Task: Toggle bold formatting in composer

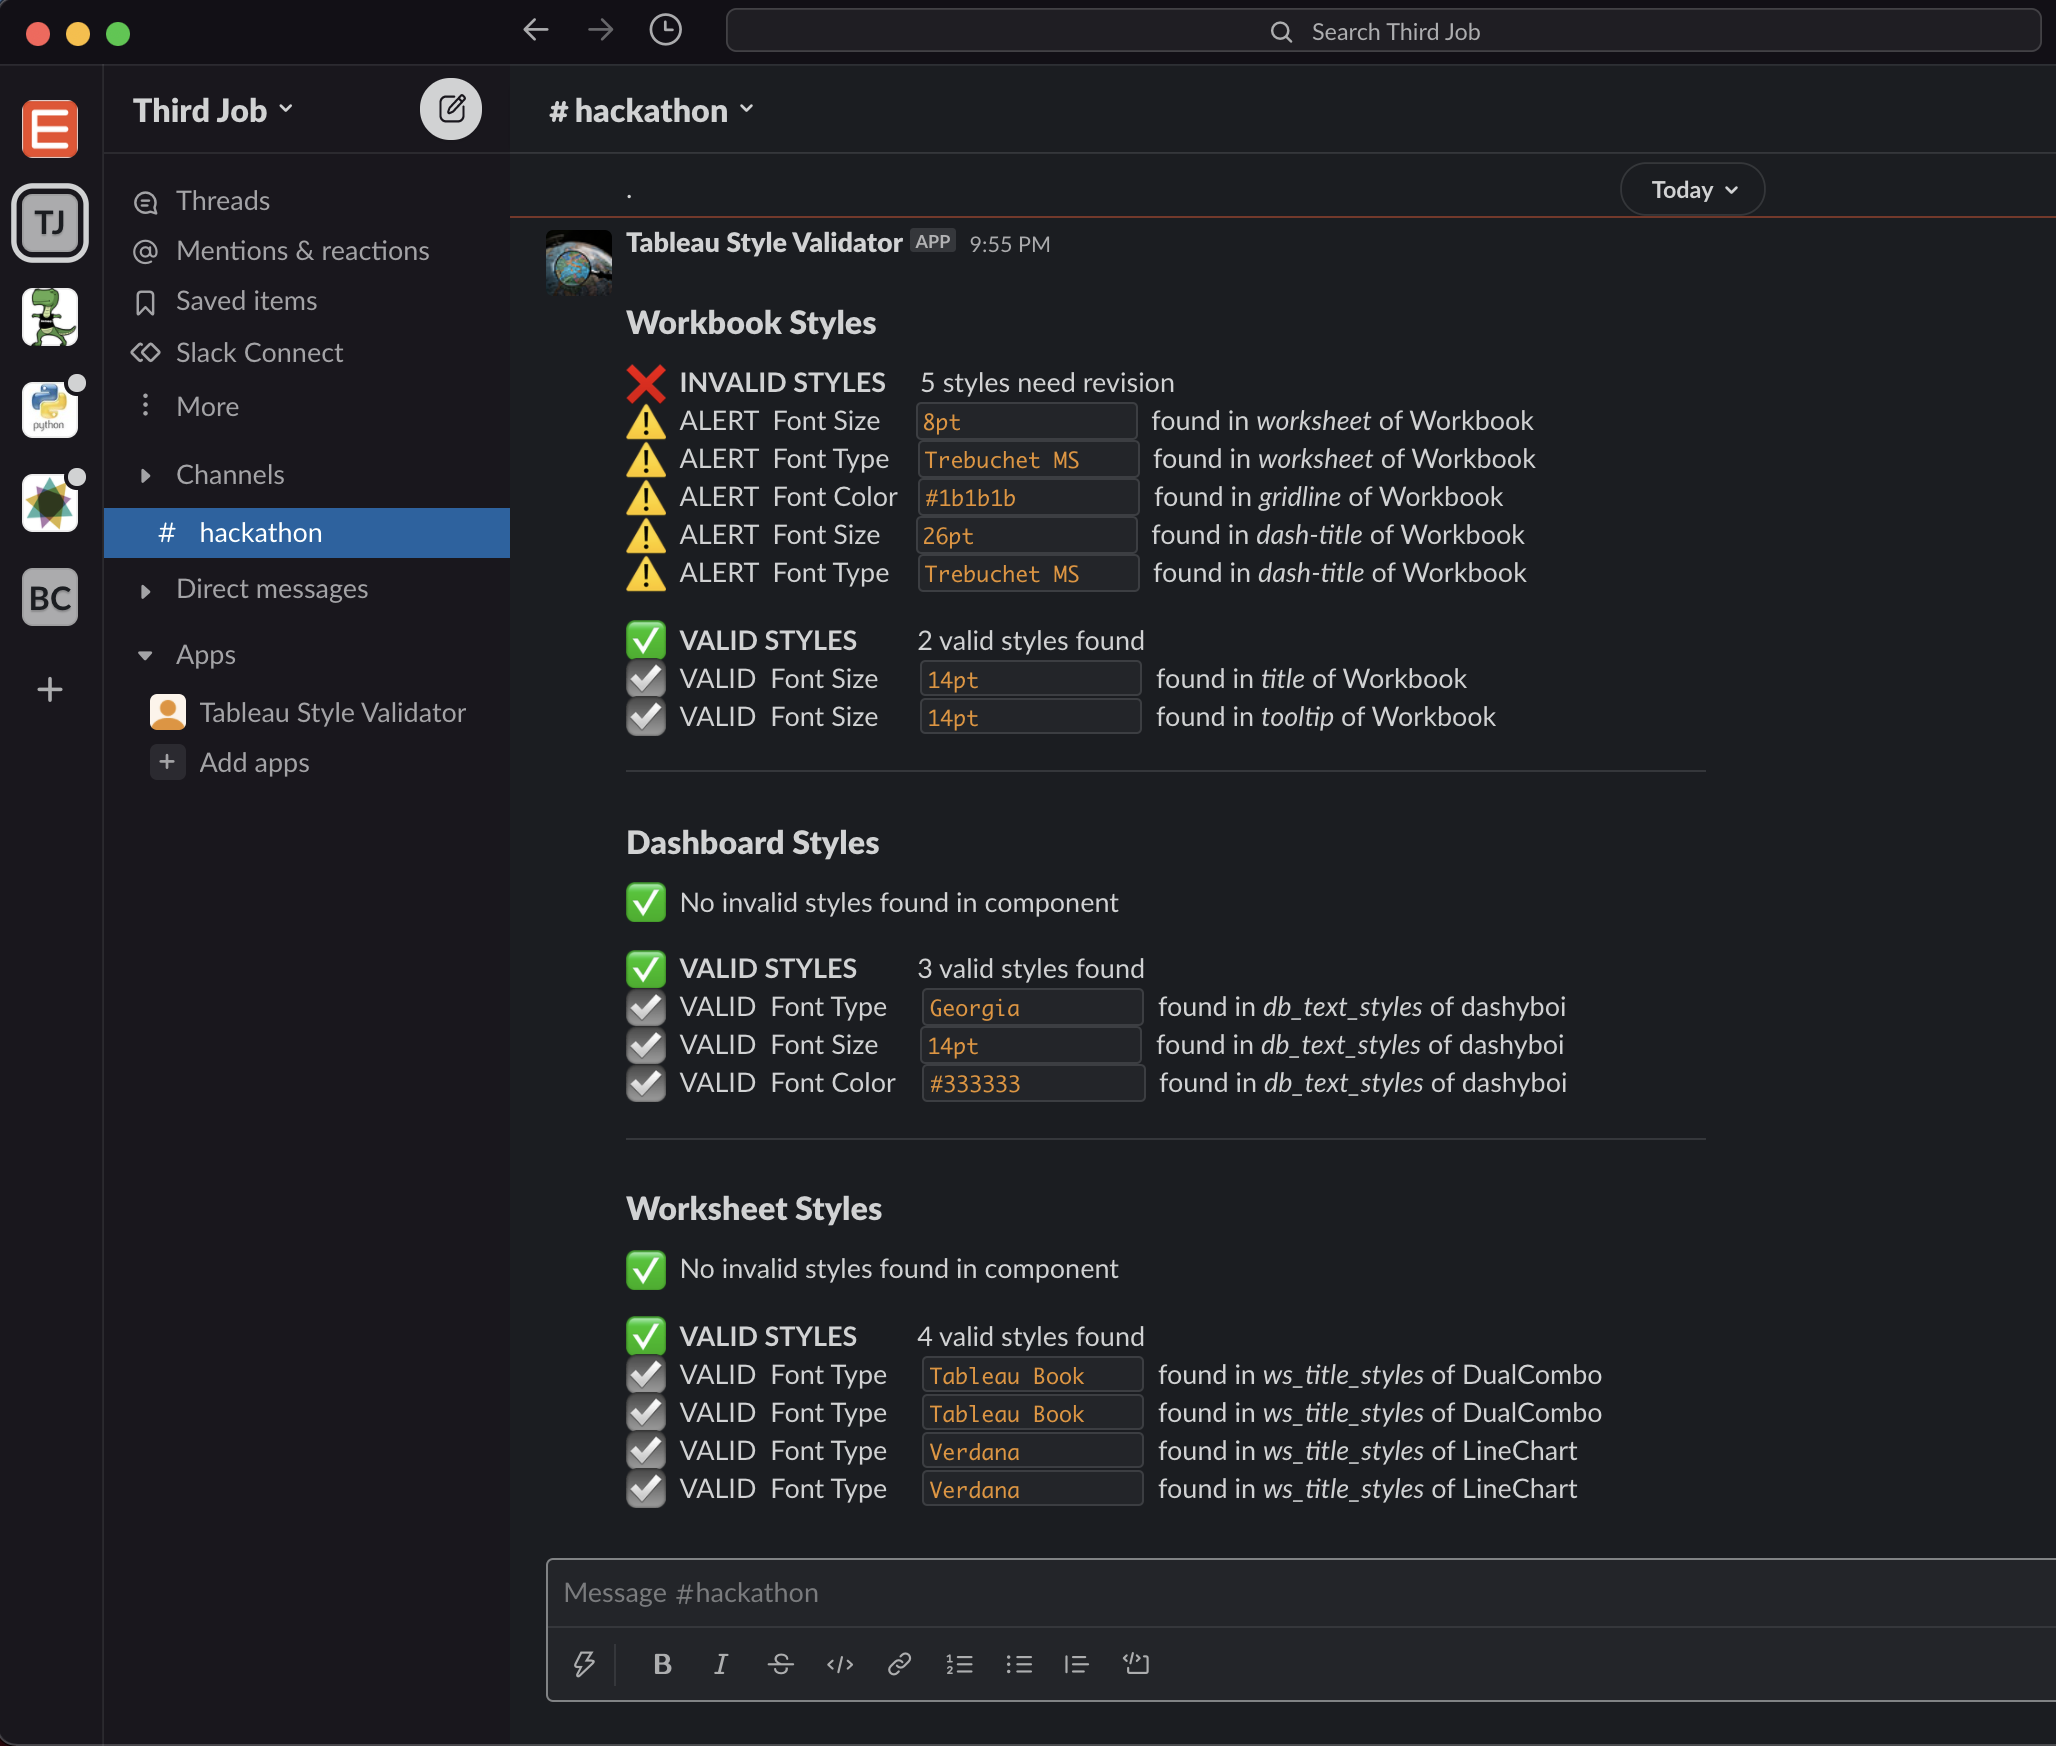Action: (x=662, y=1664)
